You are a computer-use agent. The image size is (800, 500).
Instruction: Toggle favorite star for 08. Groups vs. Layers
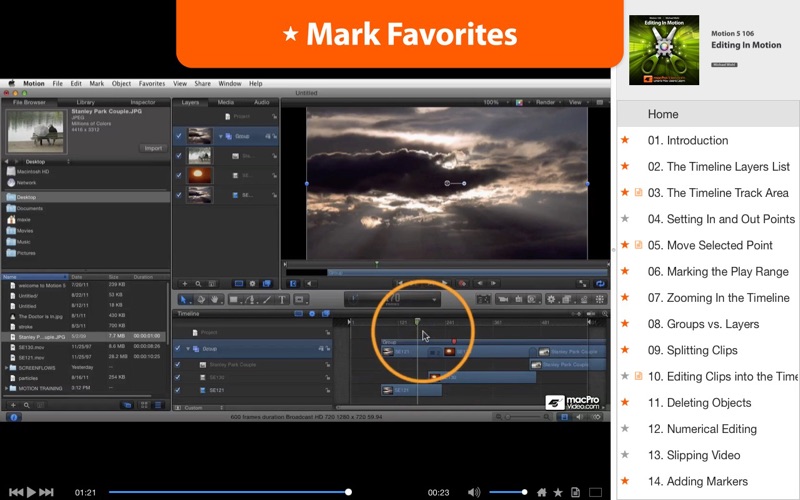tap(624, 323)
